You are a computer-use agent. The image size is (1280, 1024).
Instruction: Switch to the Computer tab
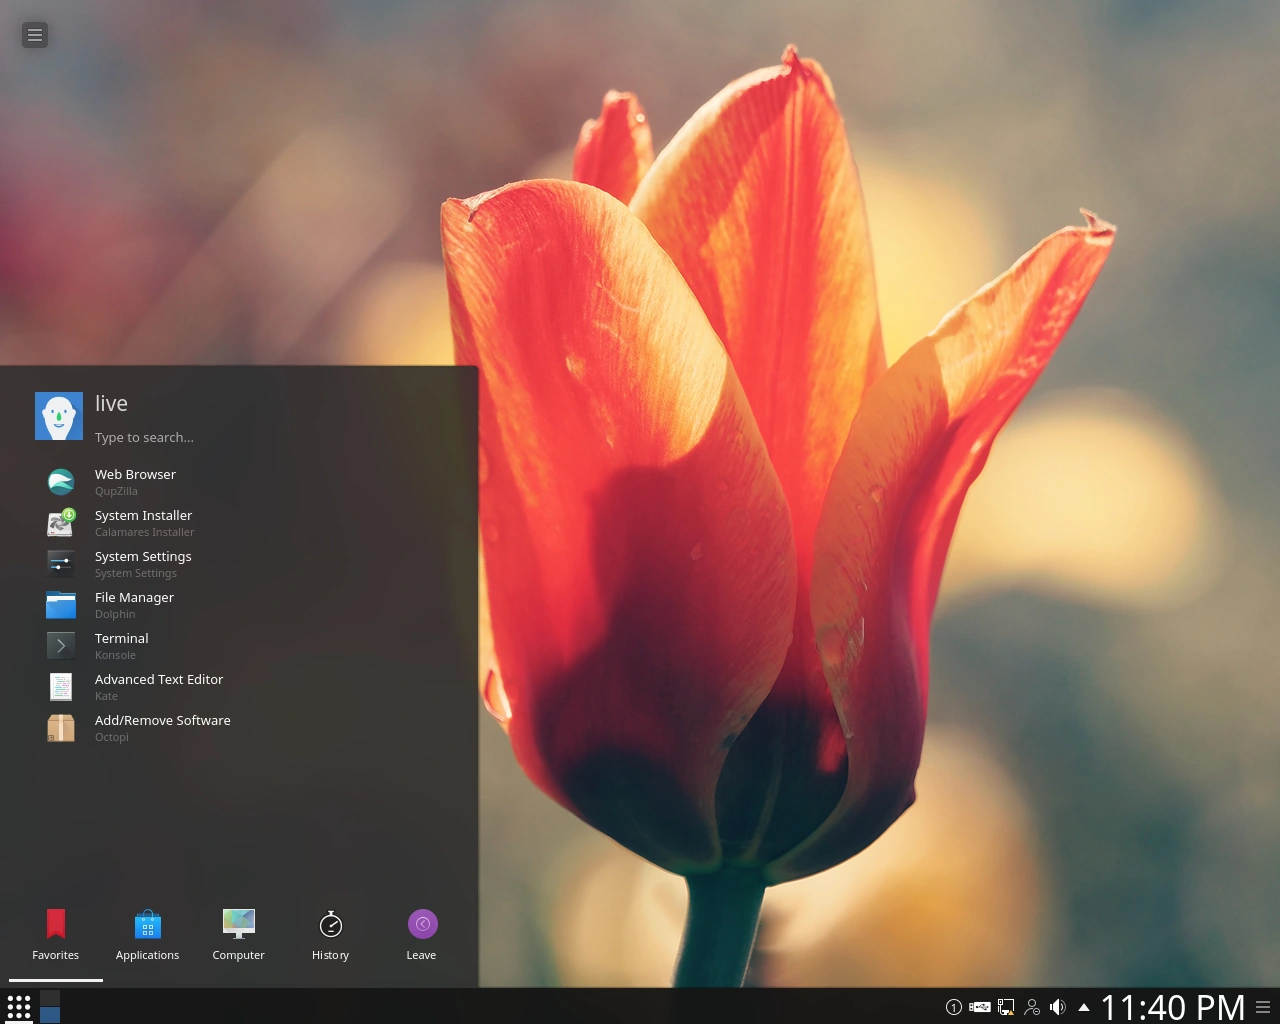click(x=238, y=935)
